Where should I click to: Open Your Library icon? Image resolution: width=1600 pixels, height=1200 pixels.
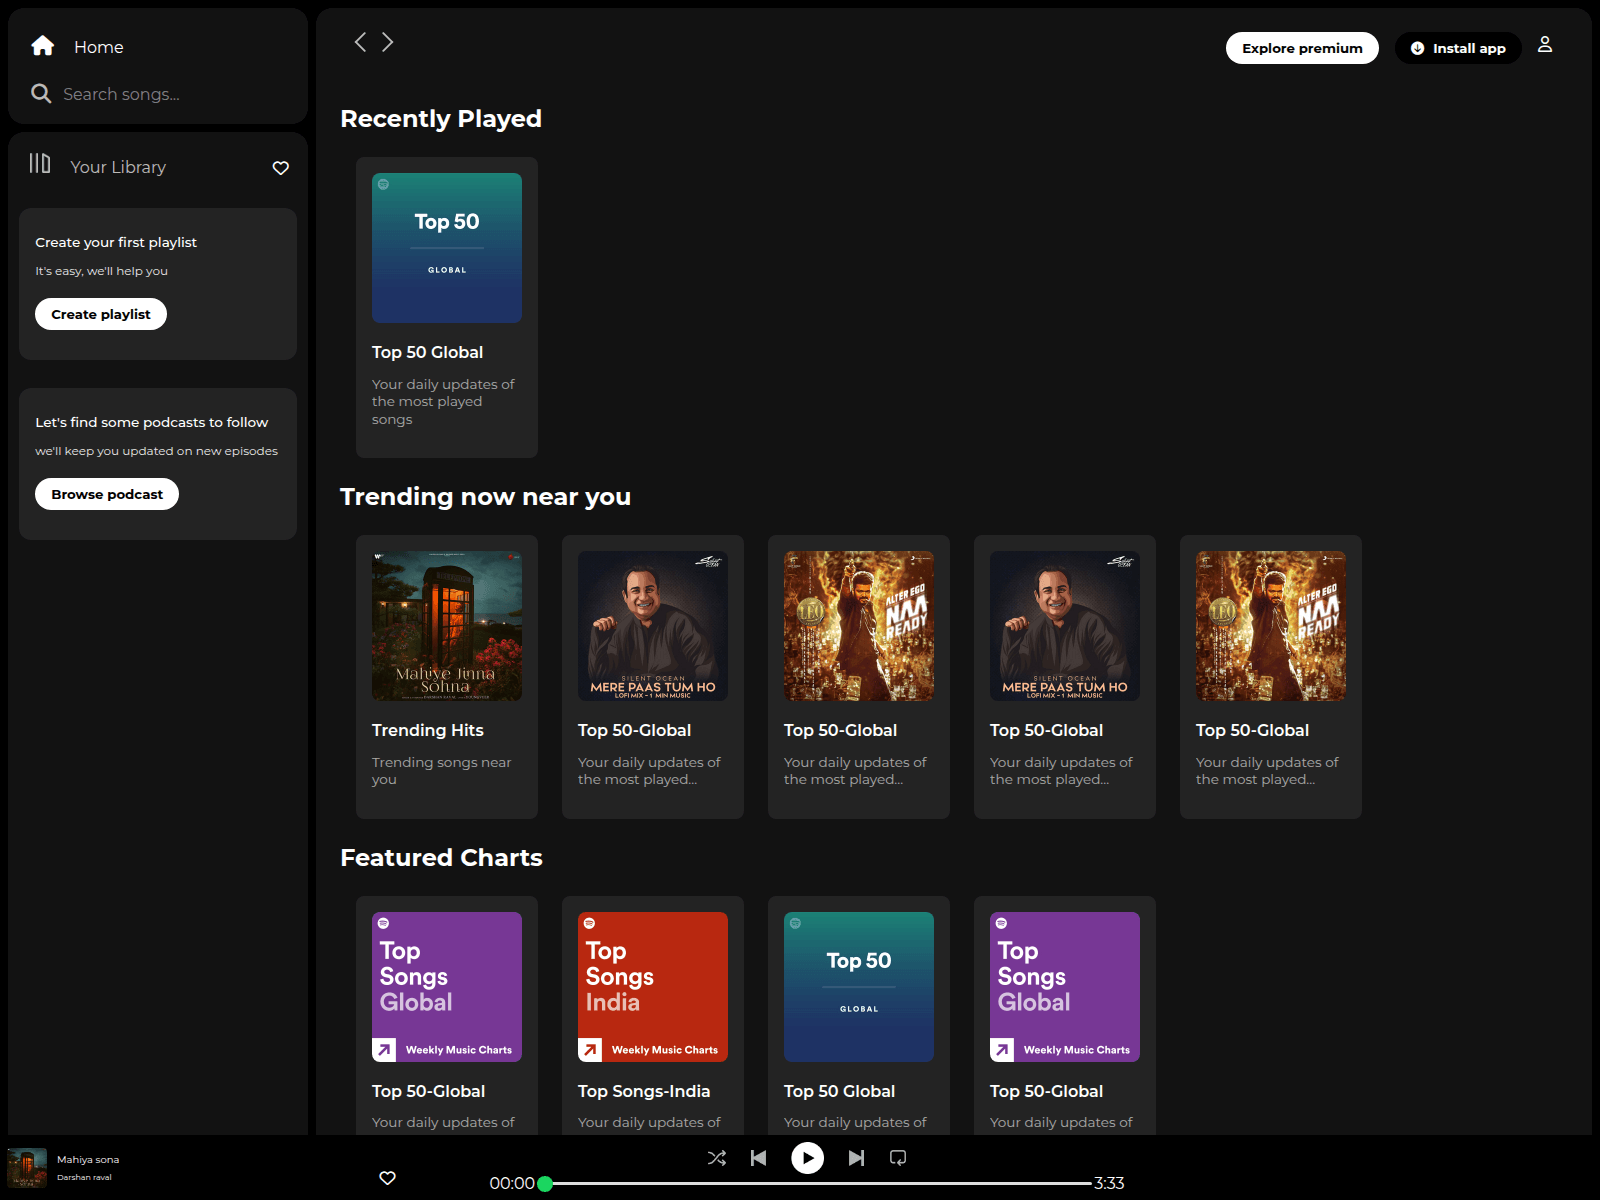tap(40, 163)
